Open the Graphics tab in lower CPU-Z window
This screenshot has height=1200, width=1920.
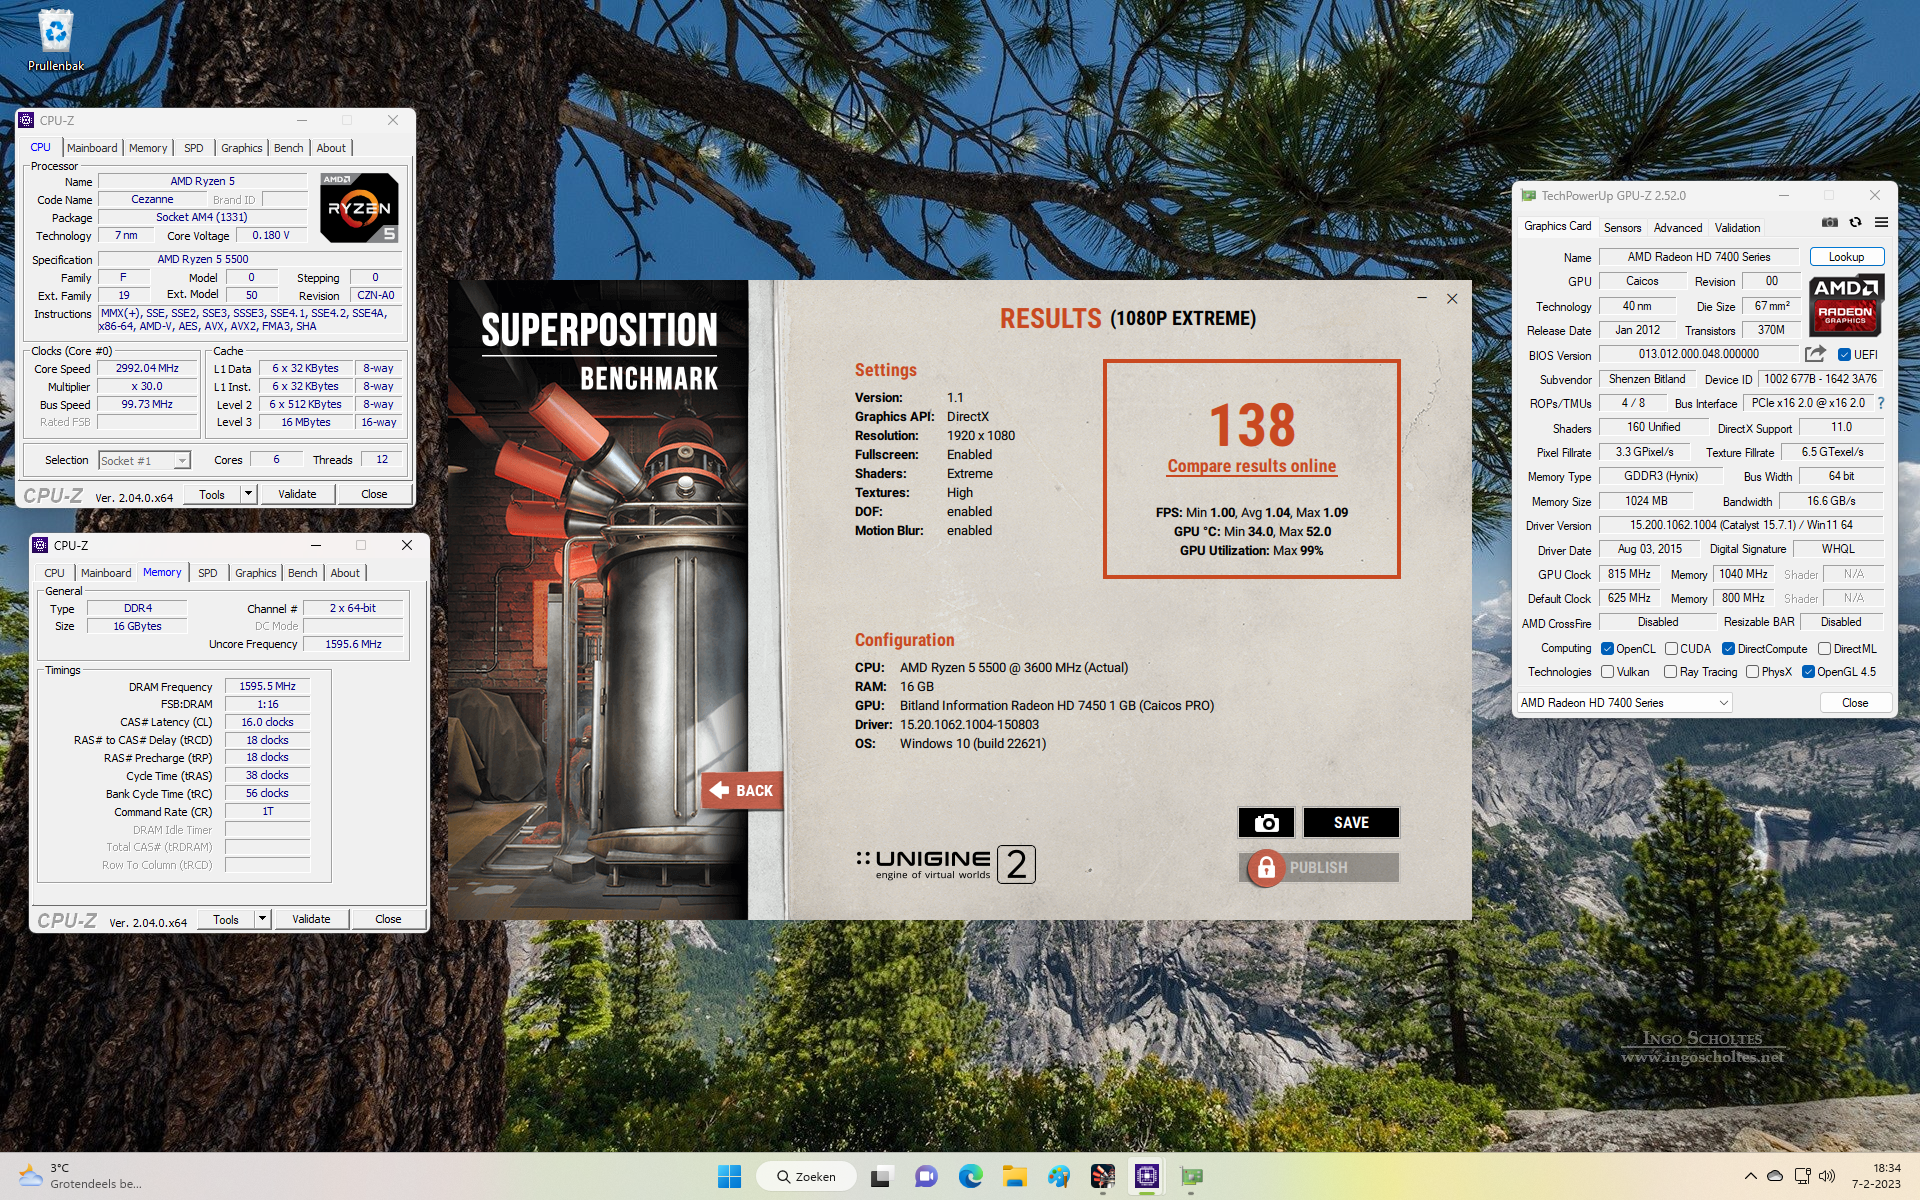point(256,573)
